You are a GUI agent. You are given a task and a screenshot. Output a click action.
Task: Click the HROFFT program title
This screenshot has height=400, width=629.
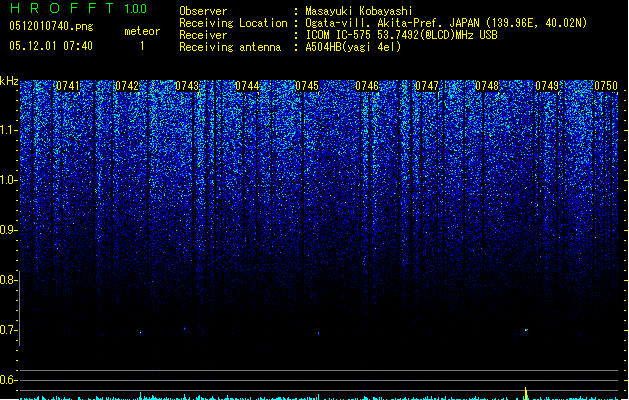62,8
